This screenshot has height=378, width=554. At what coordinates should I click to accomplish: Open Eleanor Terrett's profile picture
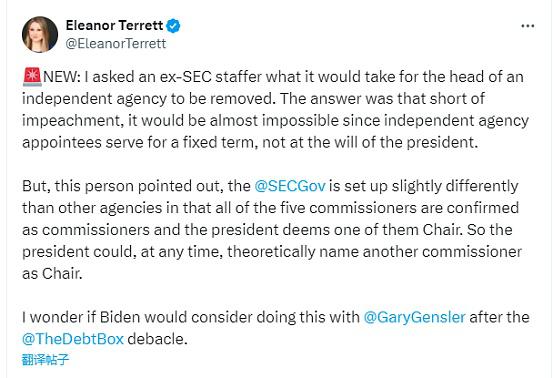click(x=40, y=34)
